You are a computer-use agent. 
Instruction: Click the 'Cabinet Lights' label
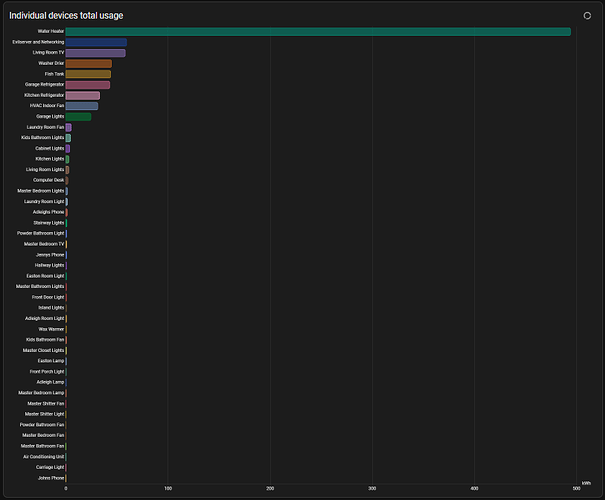coord(50,149)
